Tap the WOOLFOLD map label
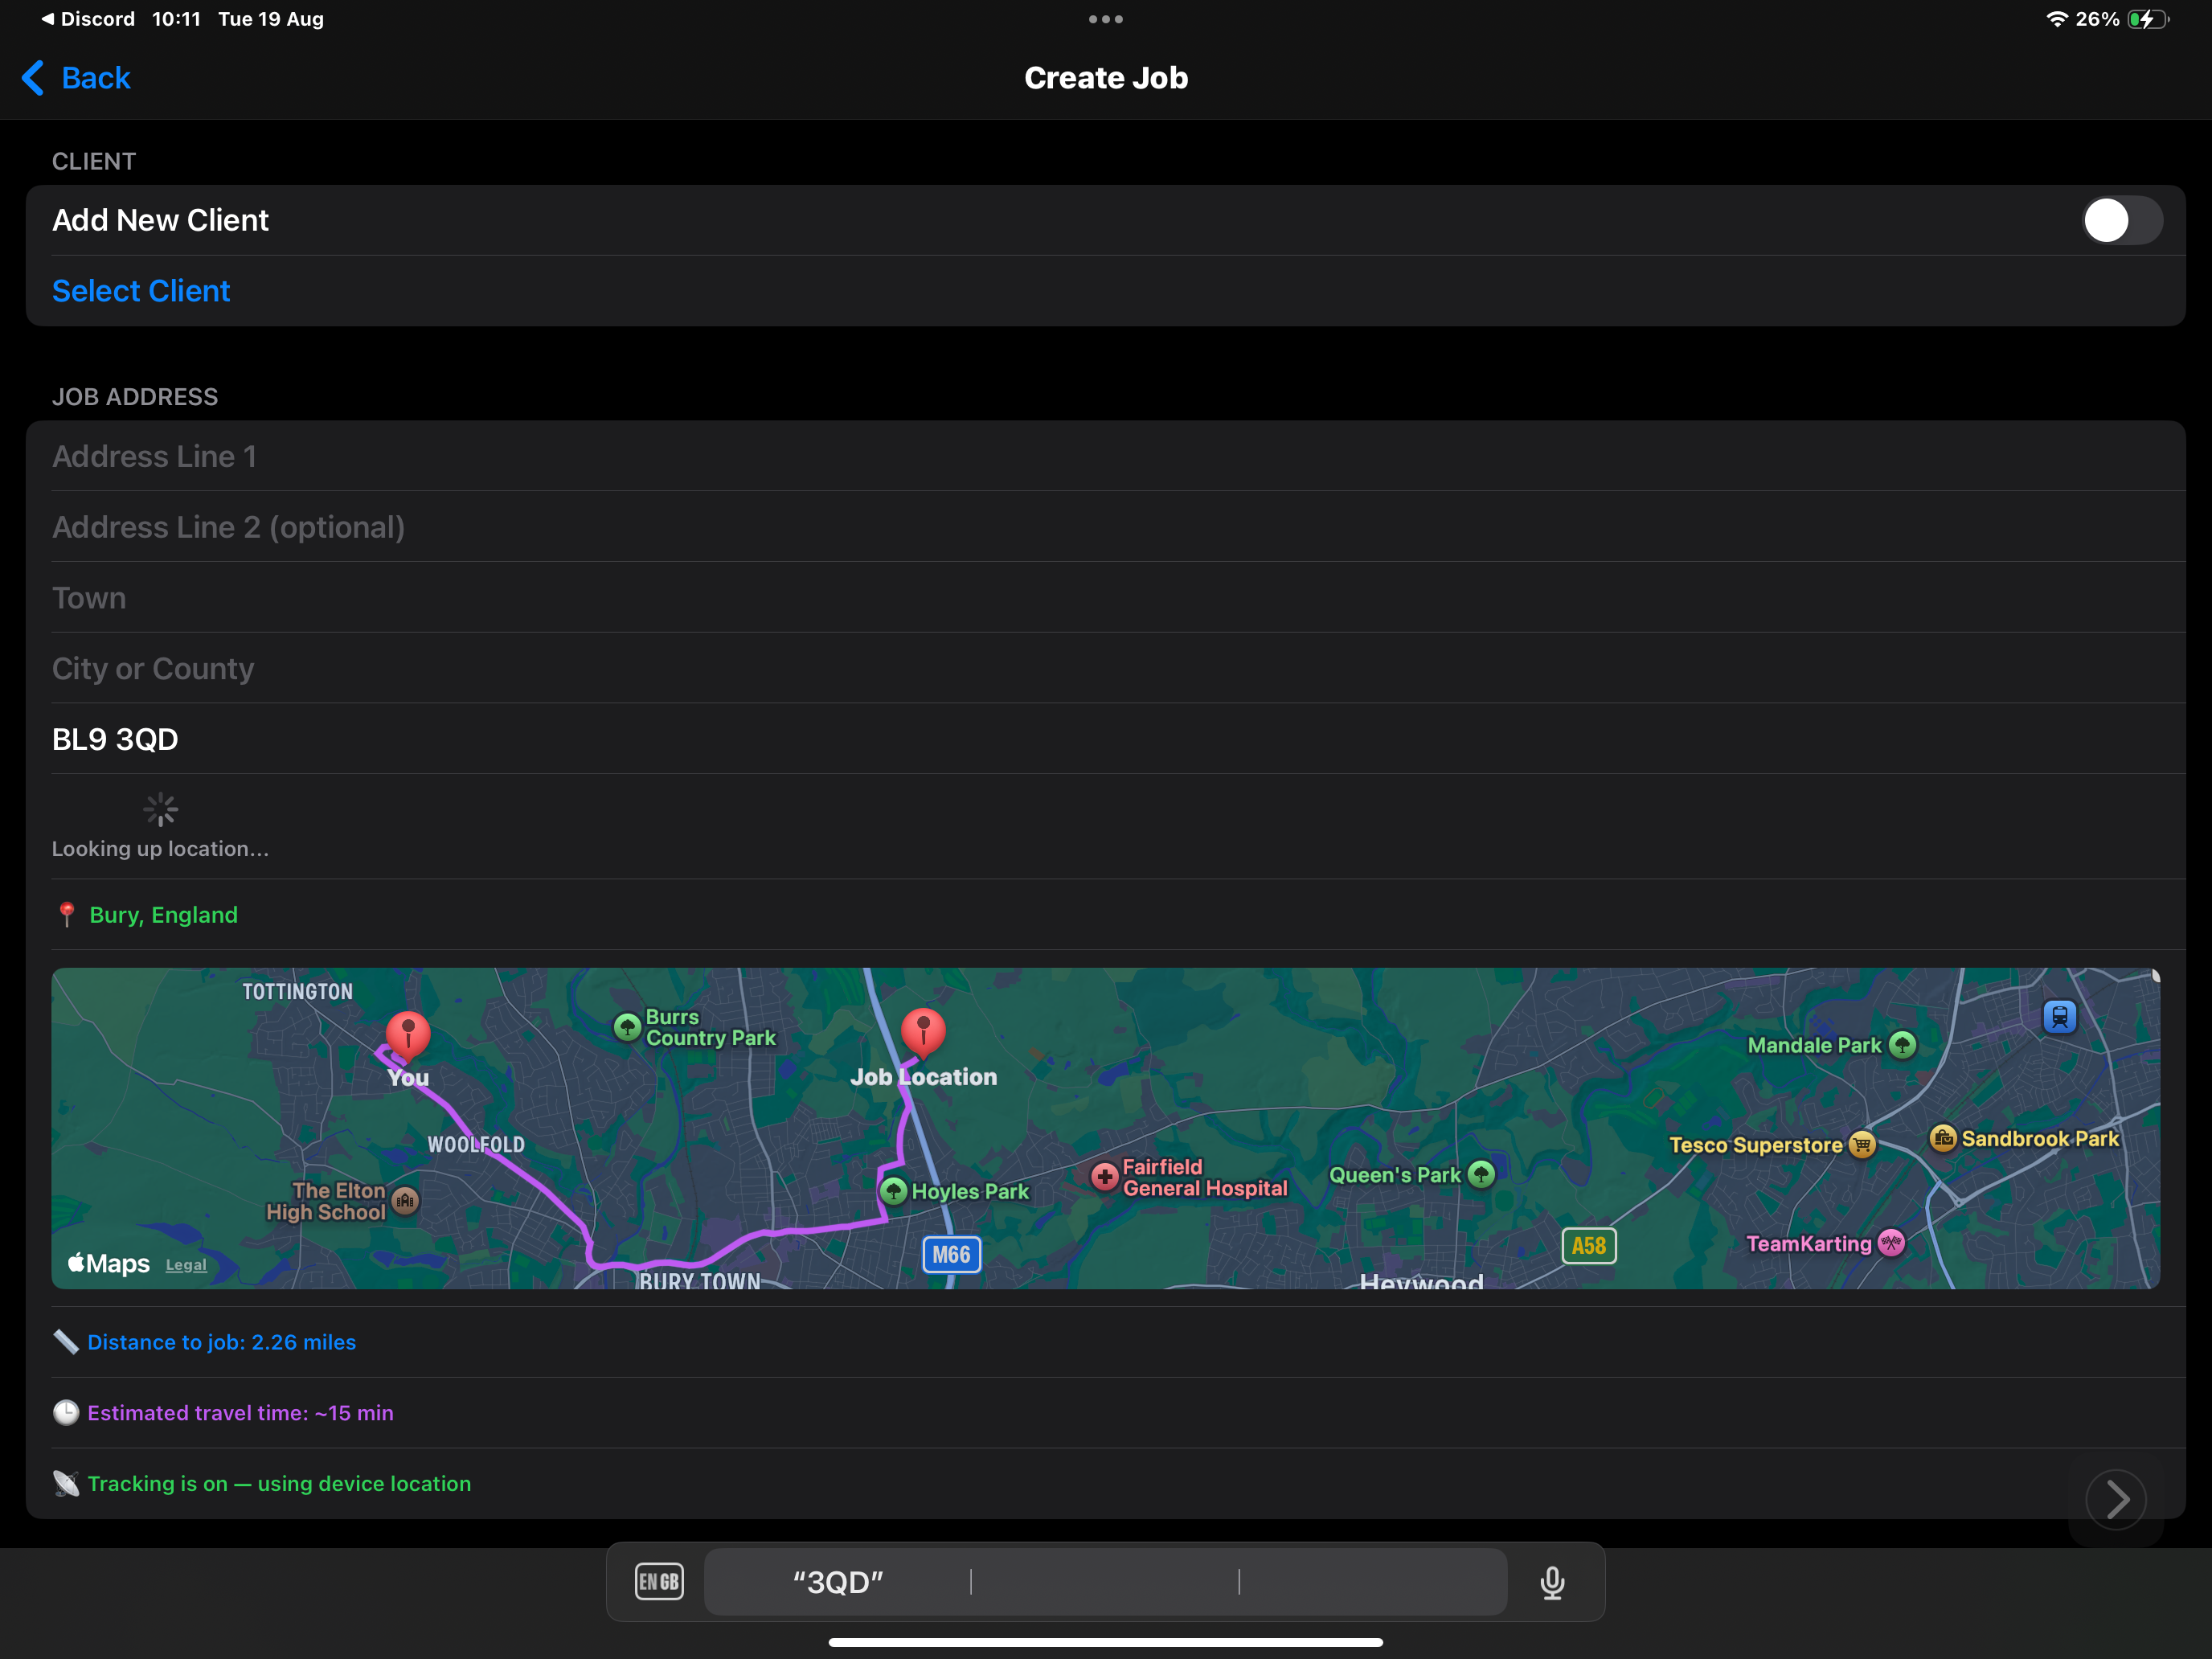The image size is (2212, 1659). (476, 1145)
